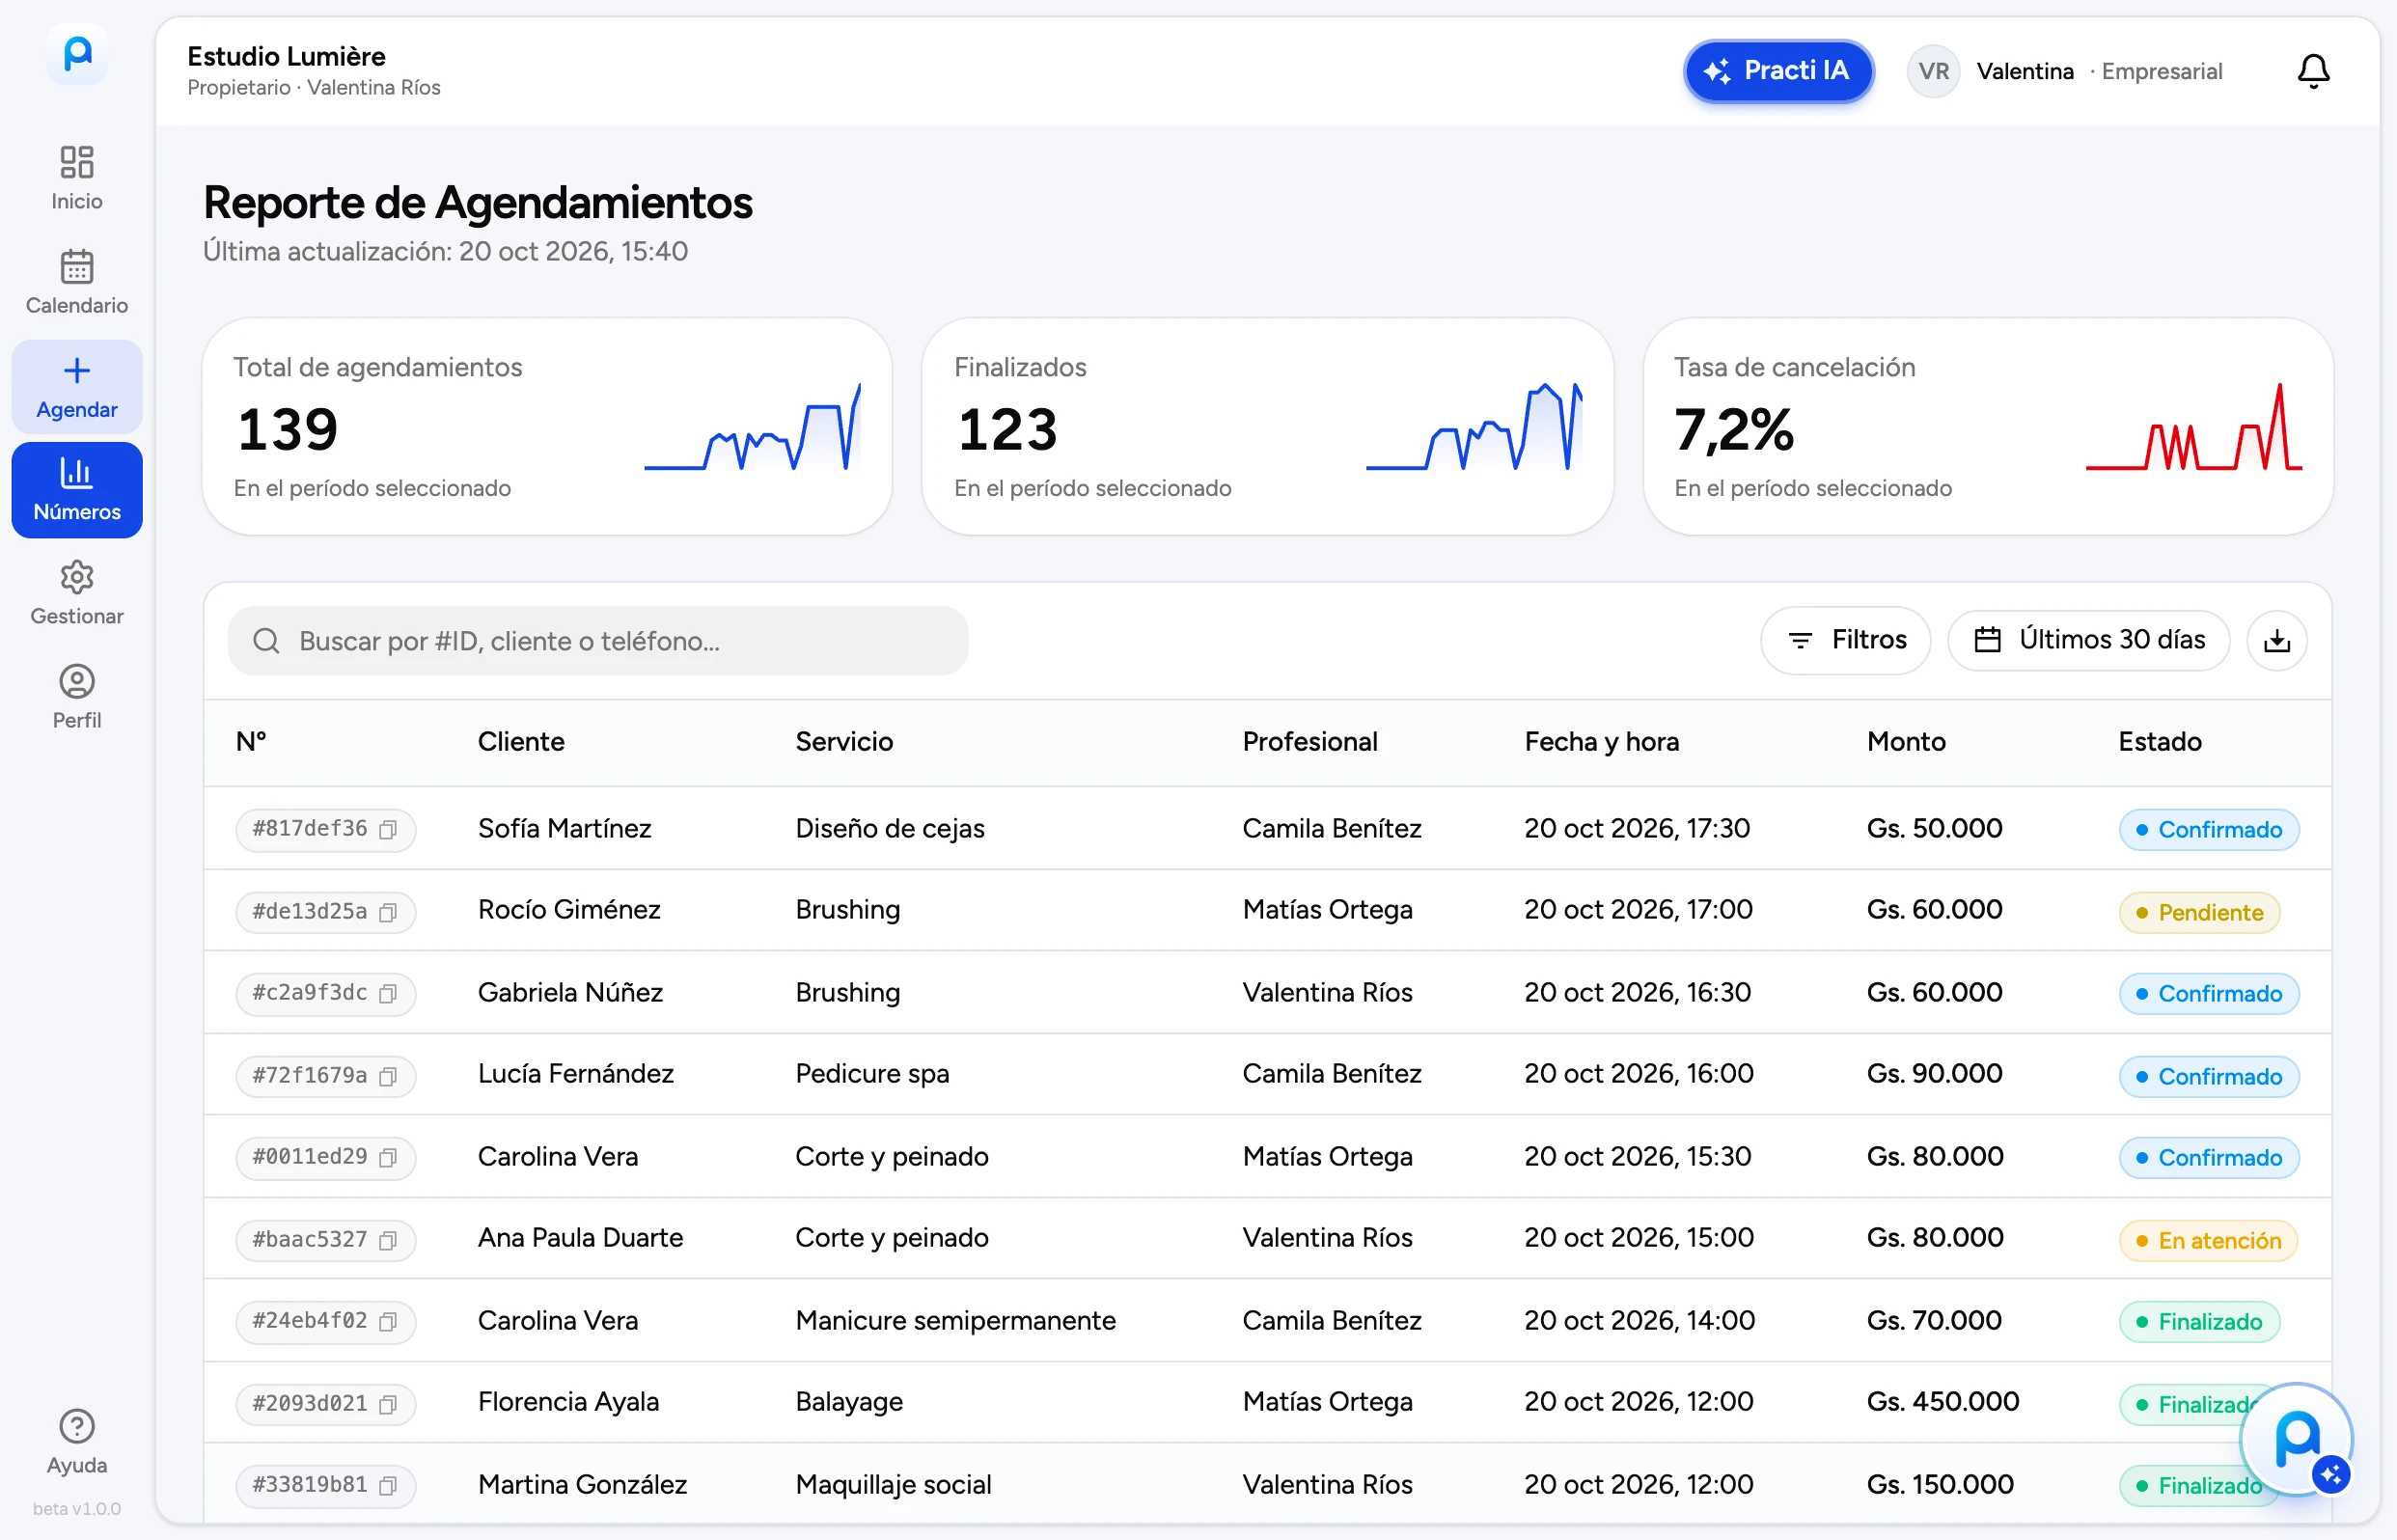Click Valentina Empresarial account label
The height and width of the screenshot is (1540, 2397).
[2099, 71]
